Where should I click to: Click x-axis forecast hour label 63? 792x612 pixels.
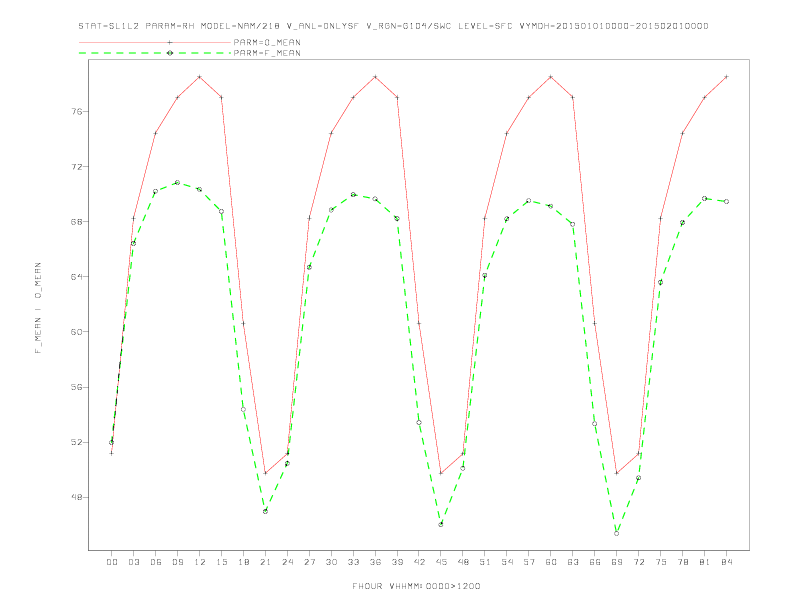(x=573, y=562)
